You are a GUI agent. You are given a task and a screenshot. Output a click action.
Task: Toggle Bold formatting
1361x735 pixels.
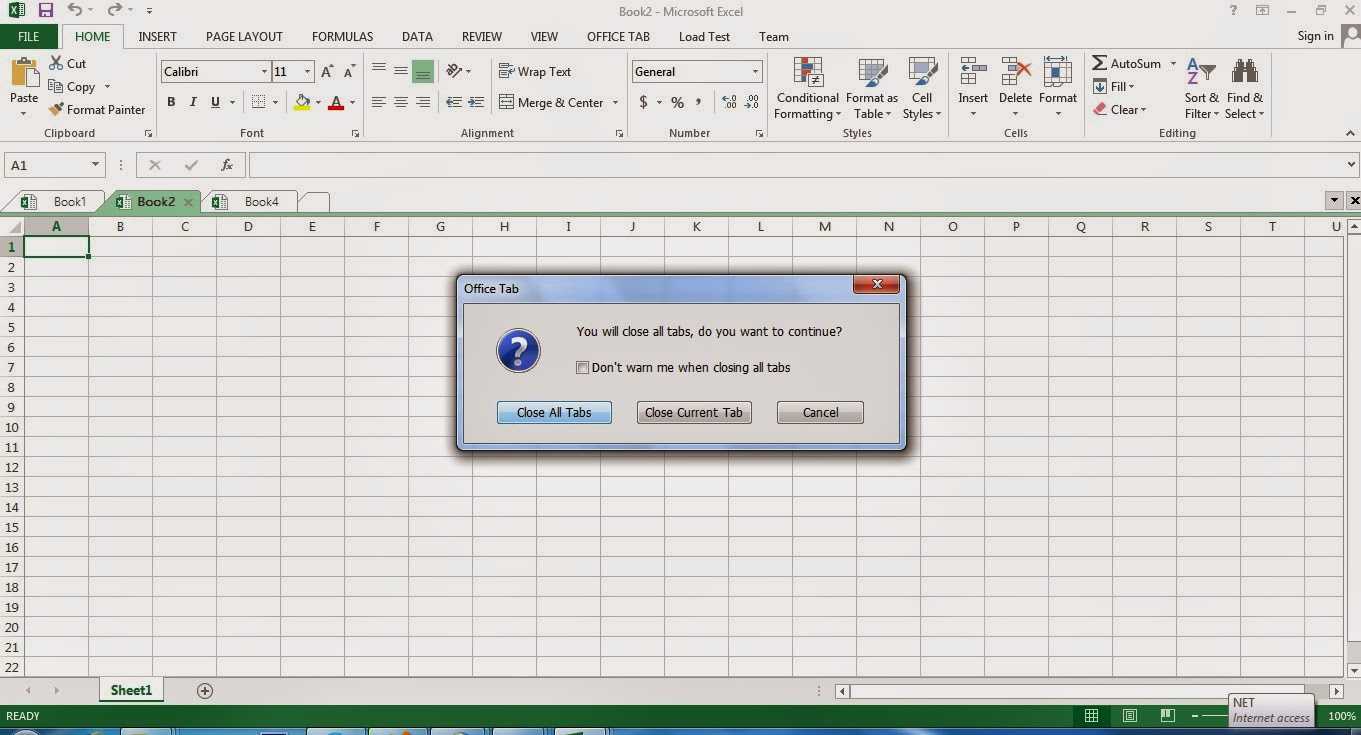(171, 102)
